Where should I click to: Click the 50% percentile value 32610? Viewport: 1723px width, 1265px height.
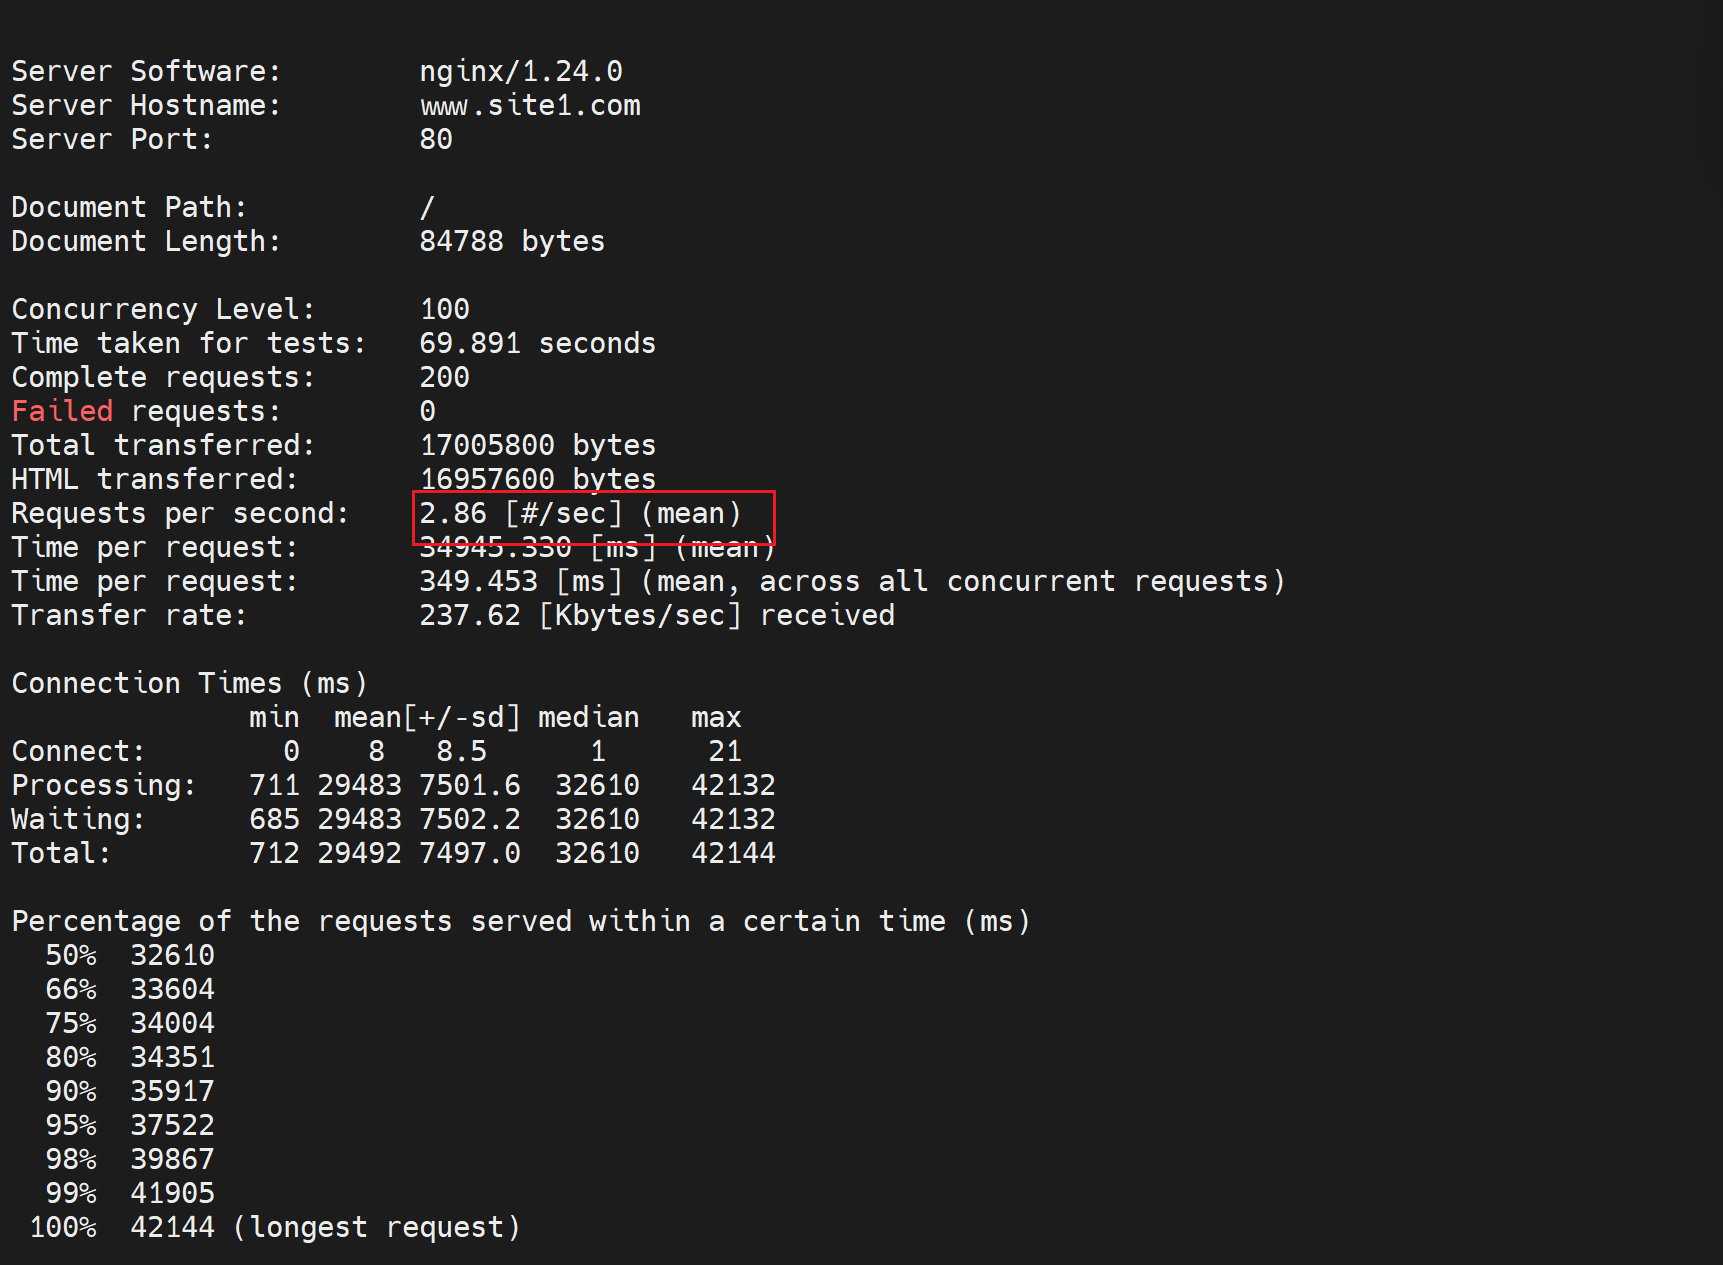pos(172,956)
